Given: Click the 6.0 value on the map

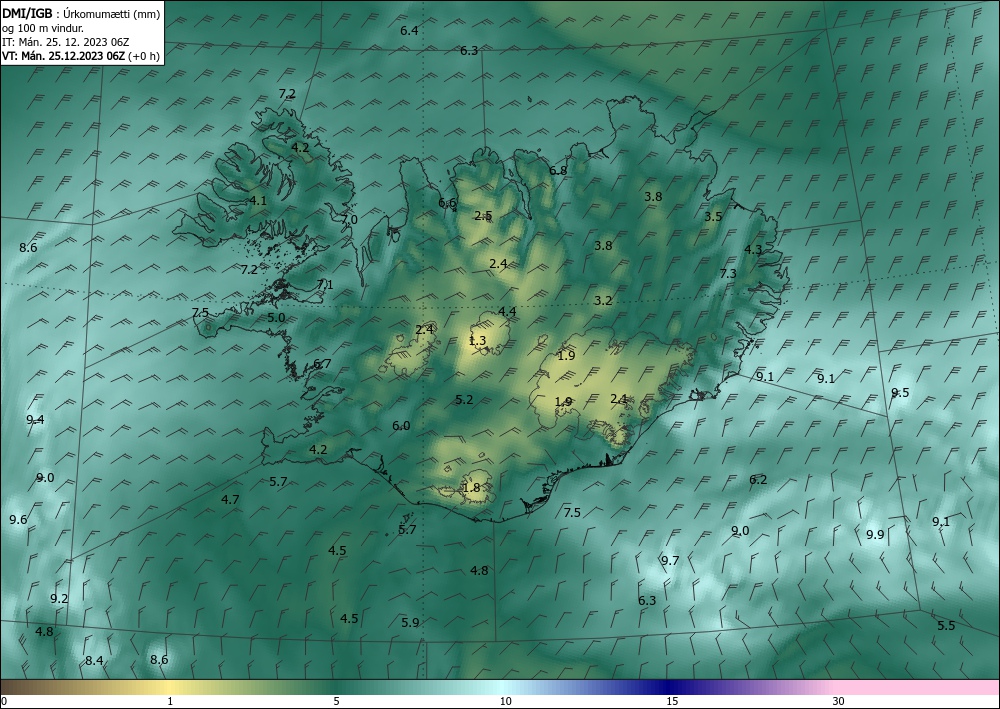Looking at the screenshot, I should [x=401, y=426].
